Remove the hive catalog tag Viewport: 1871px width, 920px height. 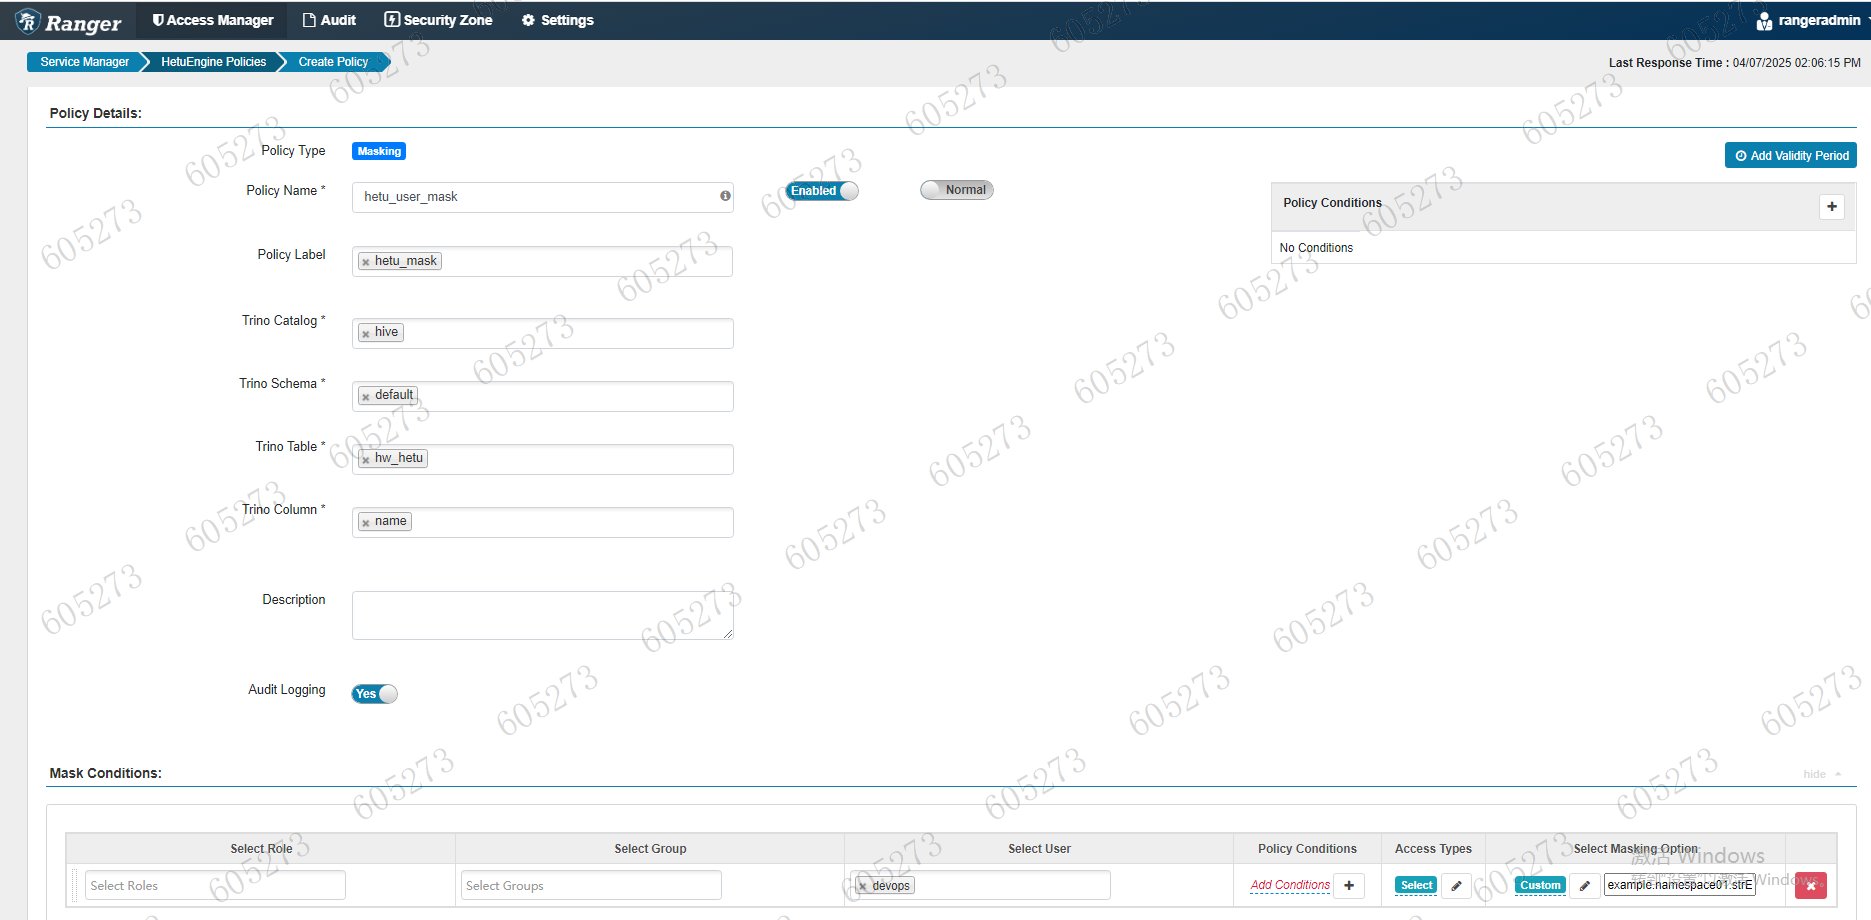click(366, 333)
